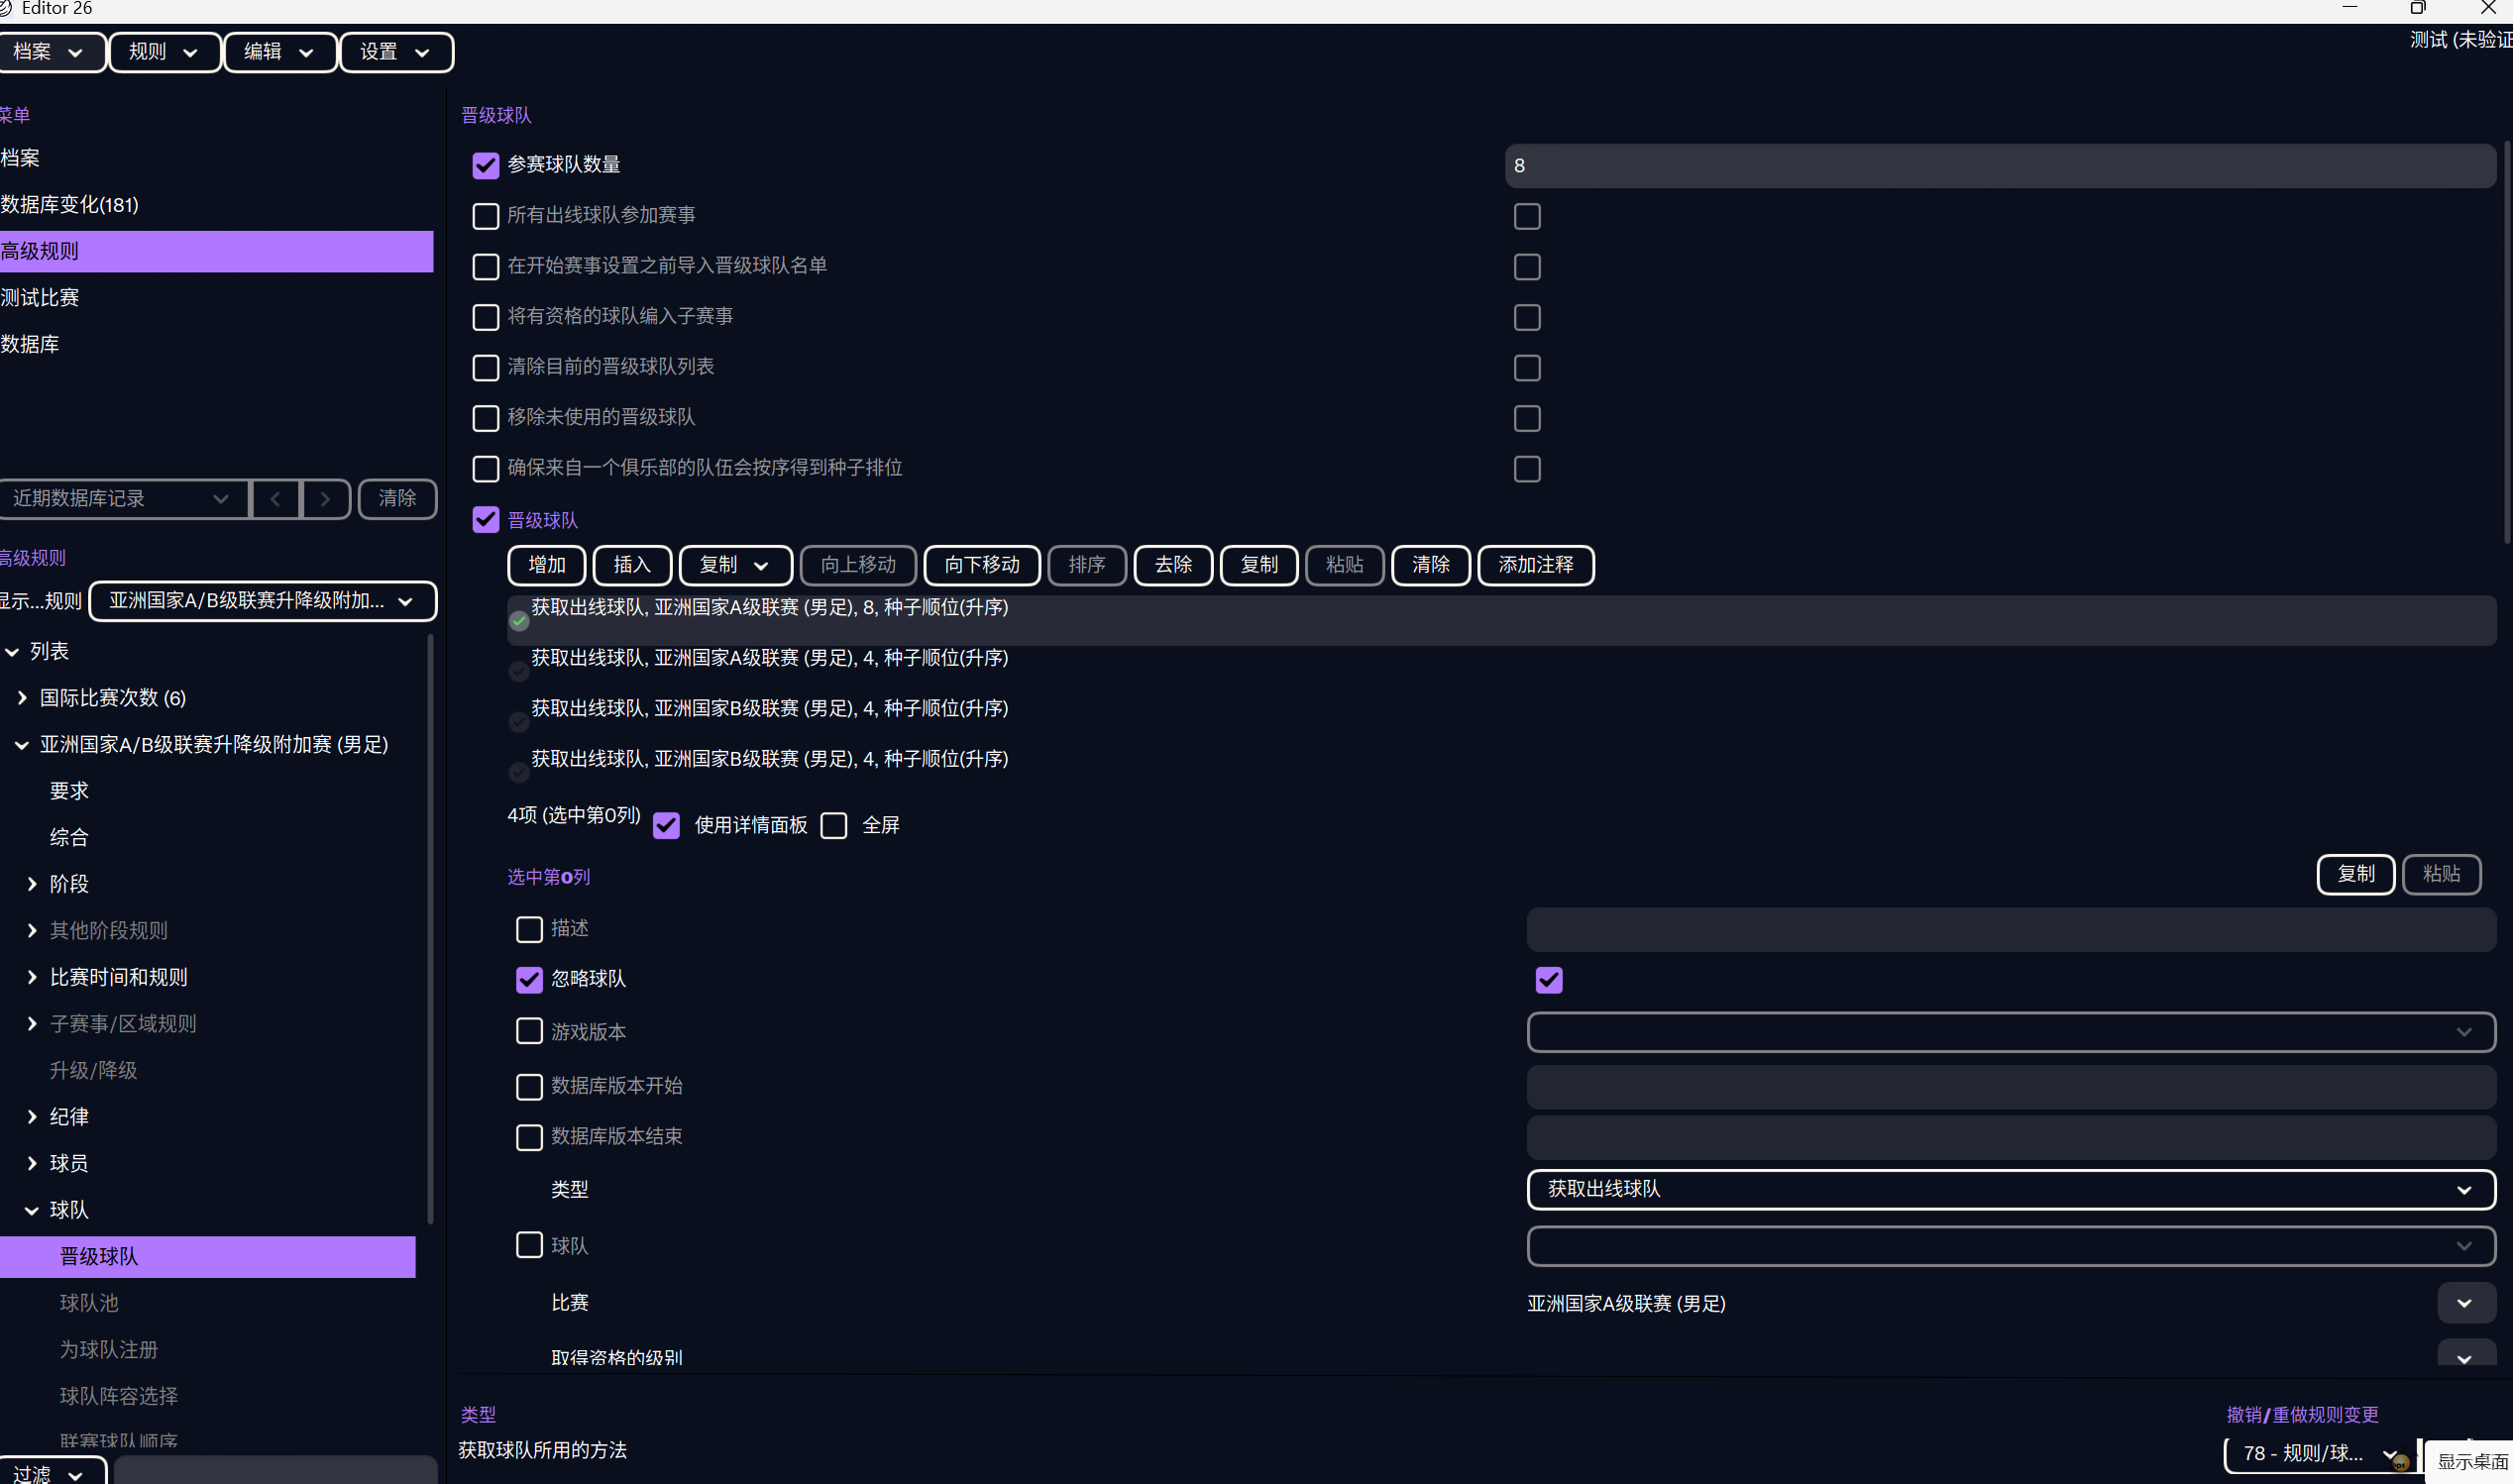Expand the 纪律 tree node
Screen dimensions: 2513x1484
point(32,1117)
